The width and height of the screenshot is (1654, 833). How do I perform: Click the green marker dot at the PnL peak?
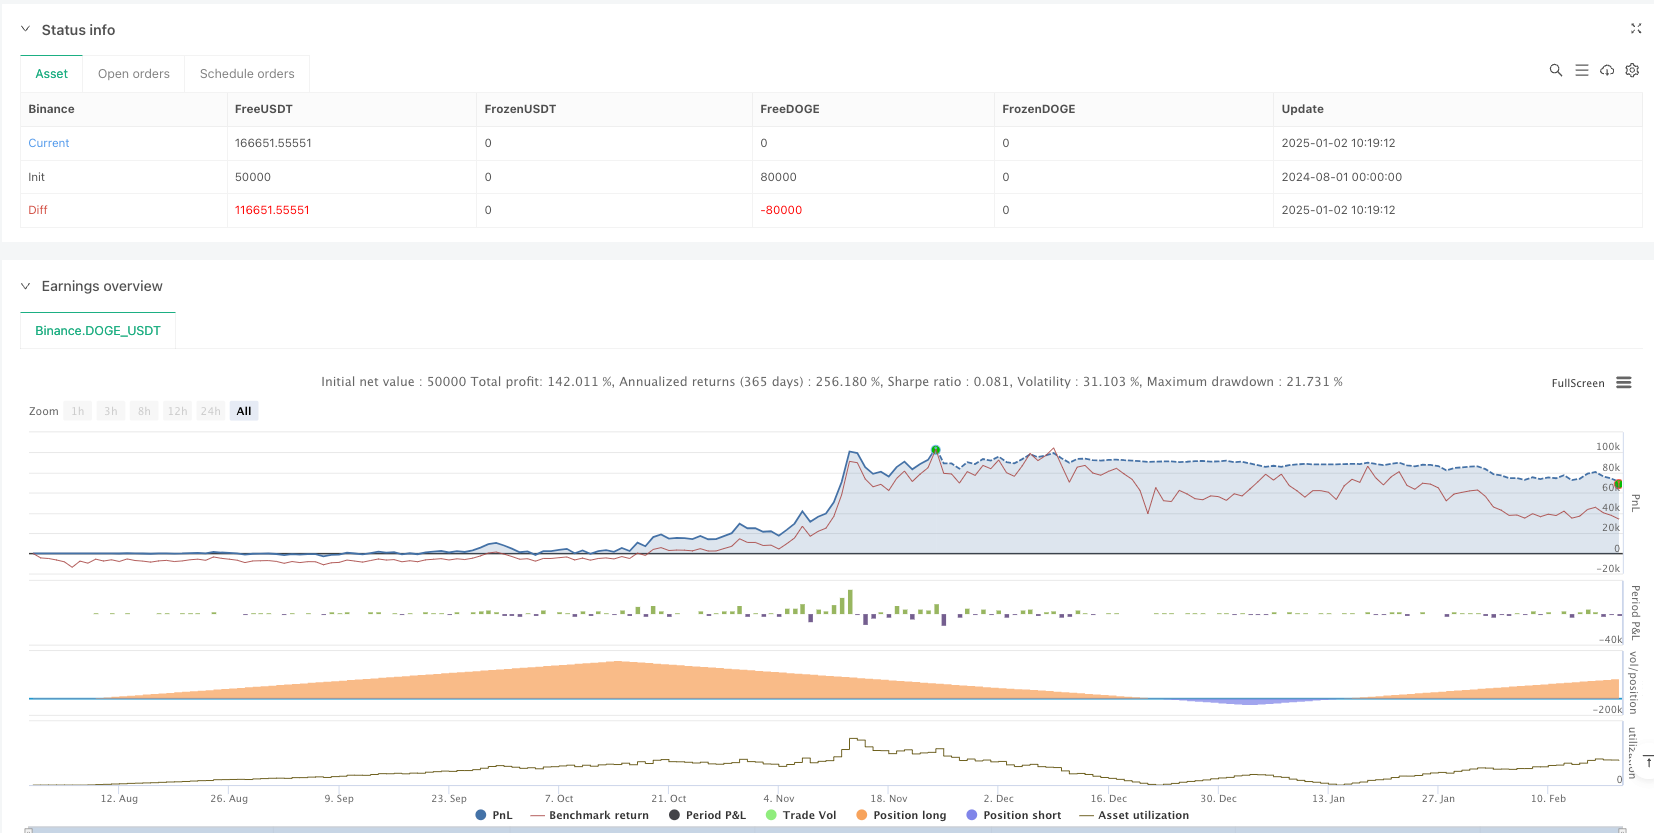click(x=935, y=450)
